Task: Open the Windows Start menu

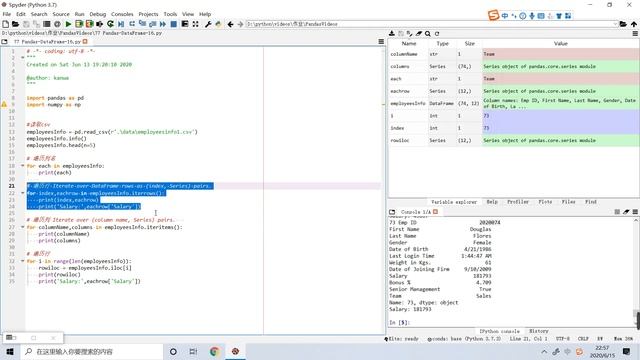Action: [10, 351]
